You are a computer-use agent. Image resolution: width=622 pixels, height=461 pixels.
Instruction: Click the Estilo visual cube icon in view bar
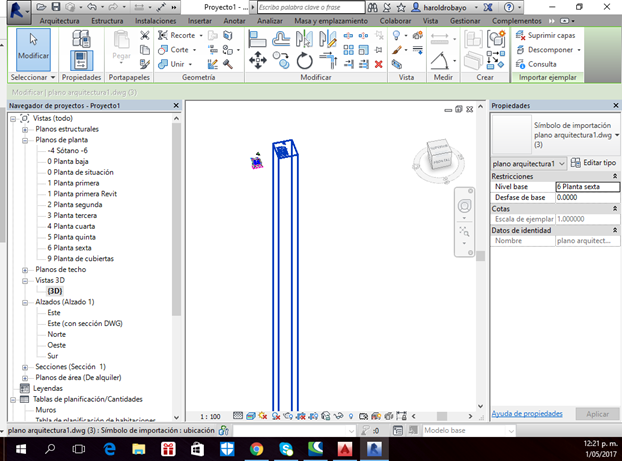coord(250,416)
